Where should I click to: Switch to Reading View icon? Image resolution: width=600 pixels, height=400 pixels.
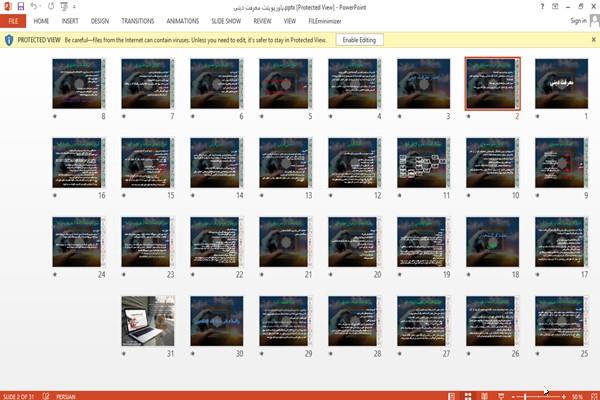[484, 396]
